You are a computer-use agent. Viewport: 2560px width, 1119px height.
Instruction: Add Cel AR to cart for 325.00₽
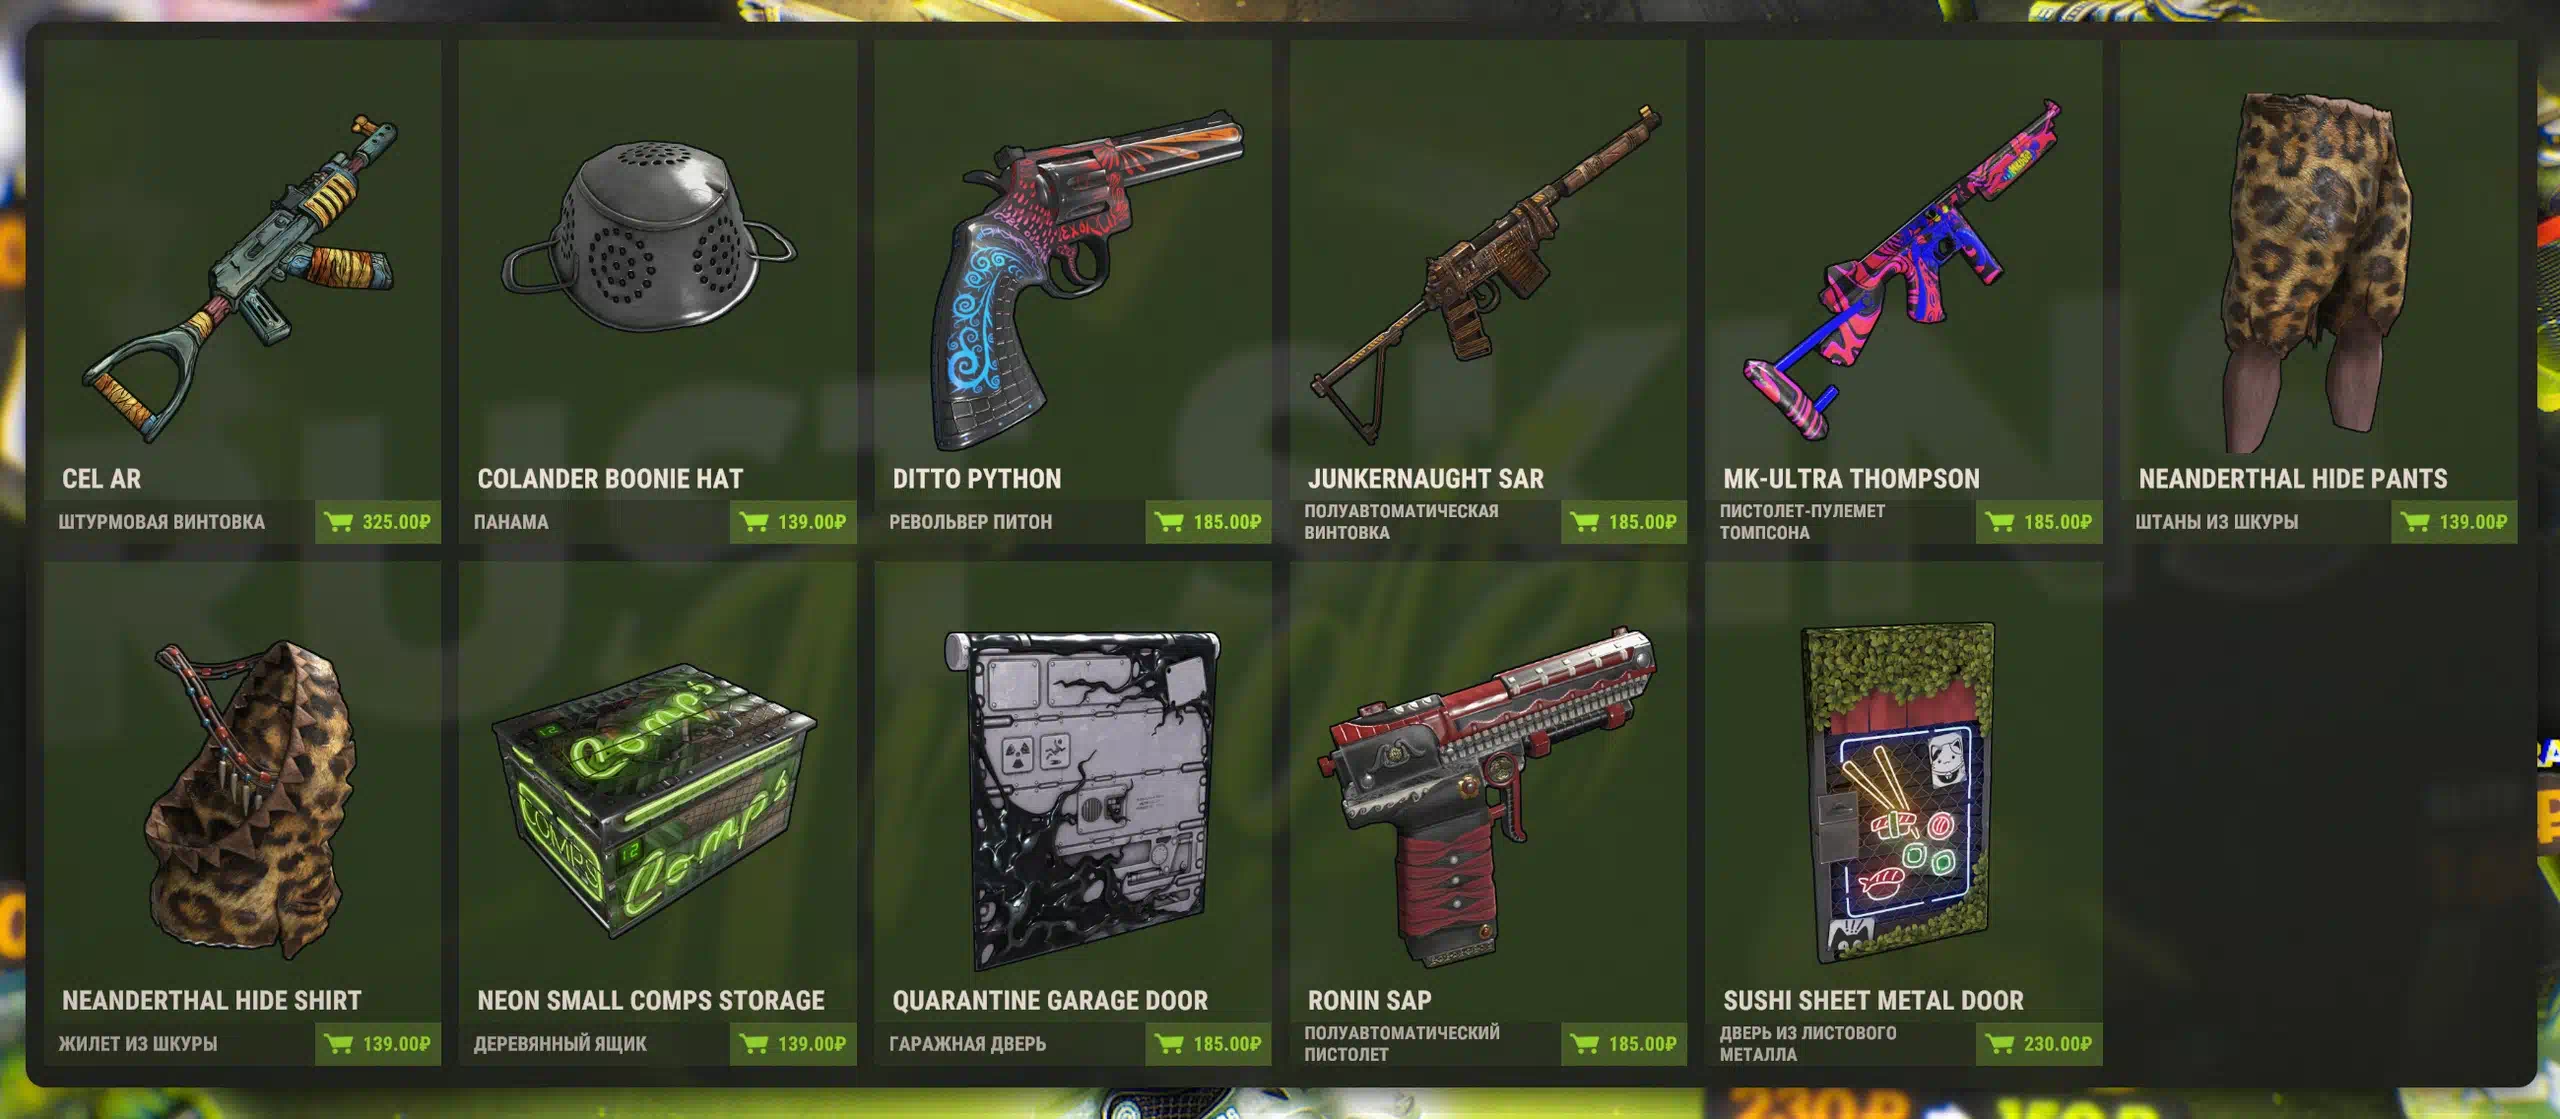pyautogui.click(x=378, y=522)
